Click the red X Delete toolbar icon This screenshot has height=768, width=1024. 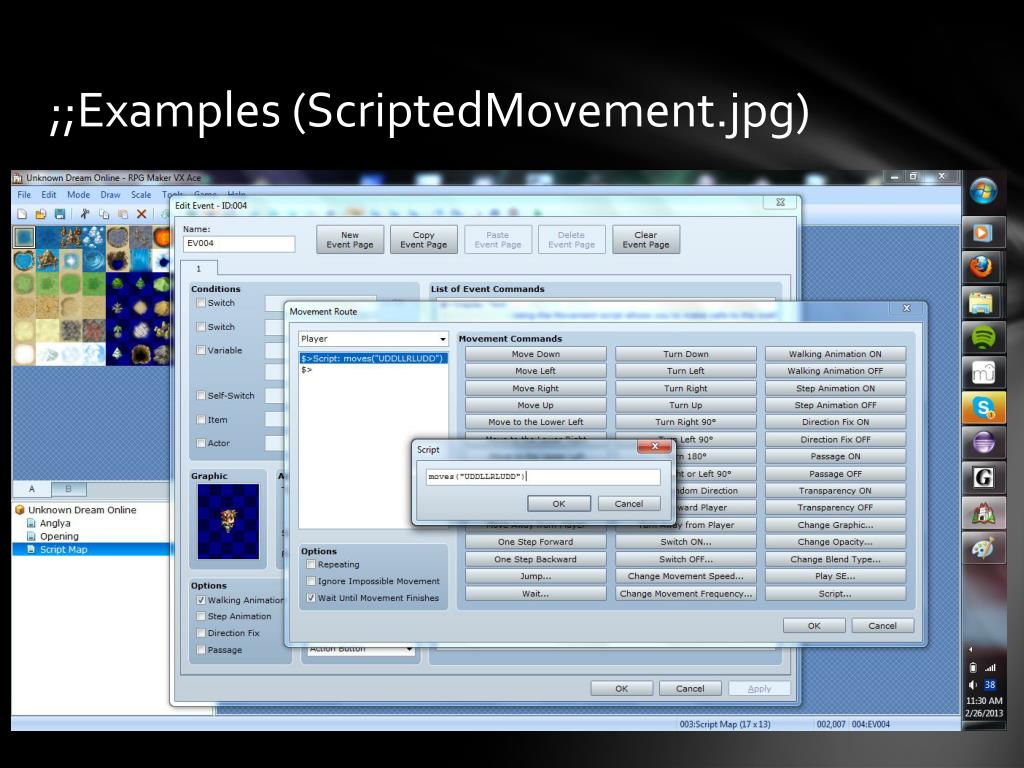point(141,214)
